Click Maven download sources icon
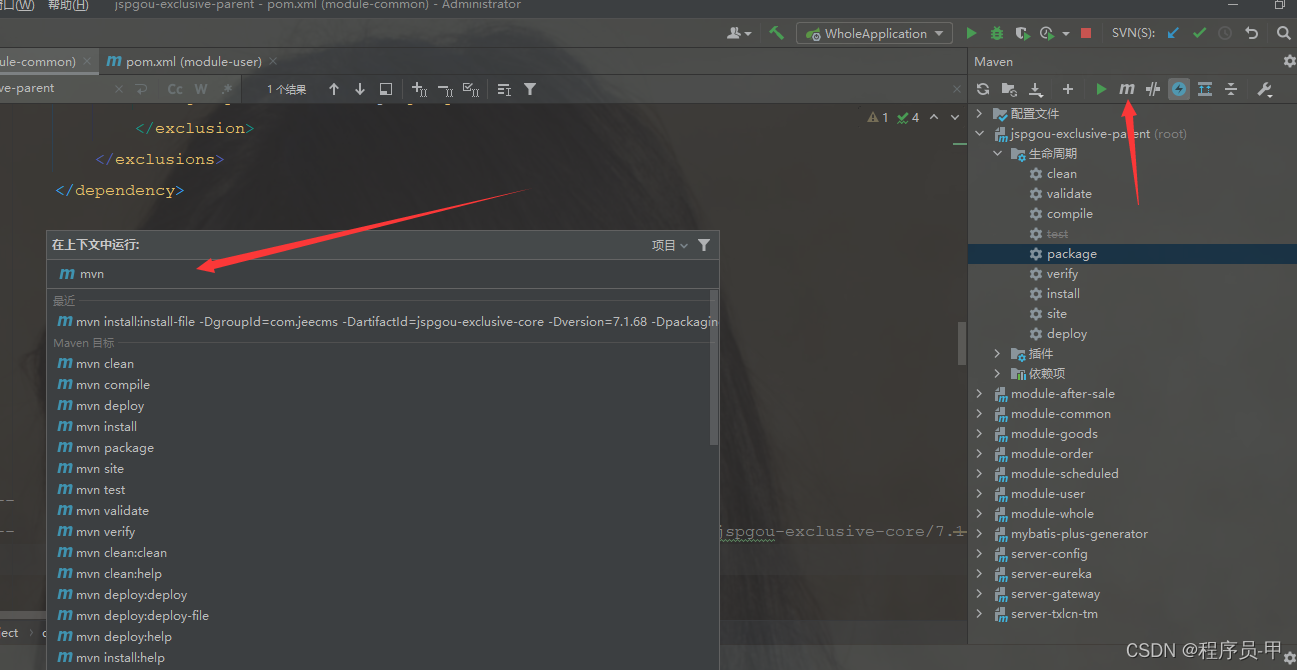 tap(1036, 89)
